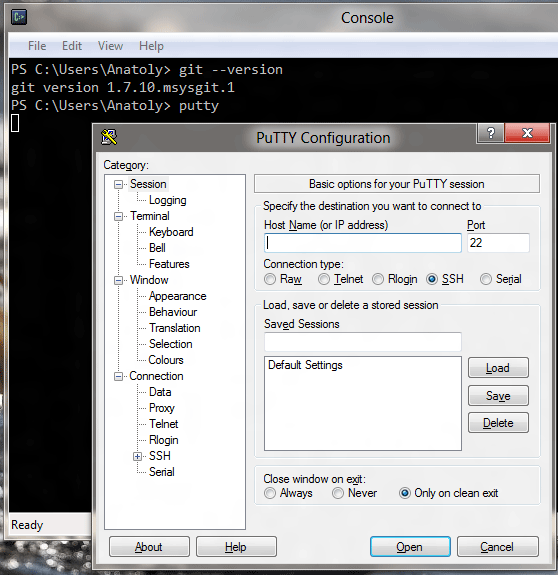558x575 pixels.
Task: Click the Saved Sessions name field
Action: (x=363, y=342)
